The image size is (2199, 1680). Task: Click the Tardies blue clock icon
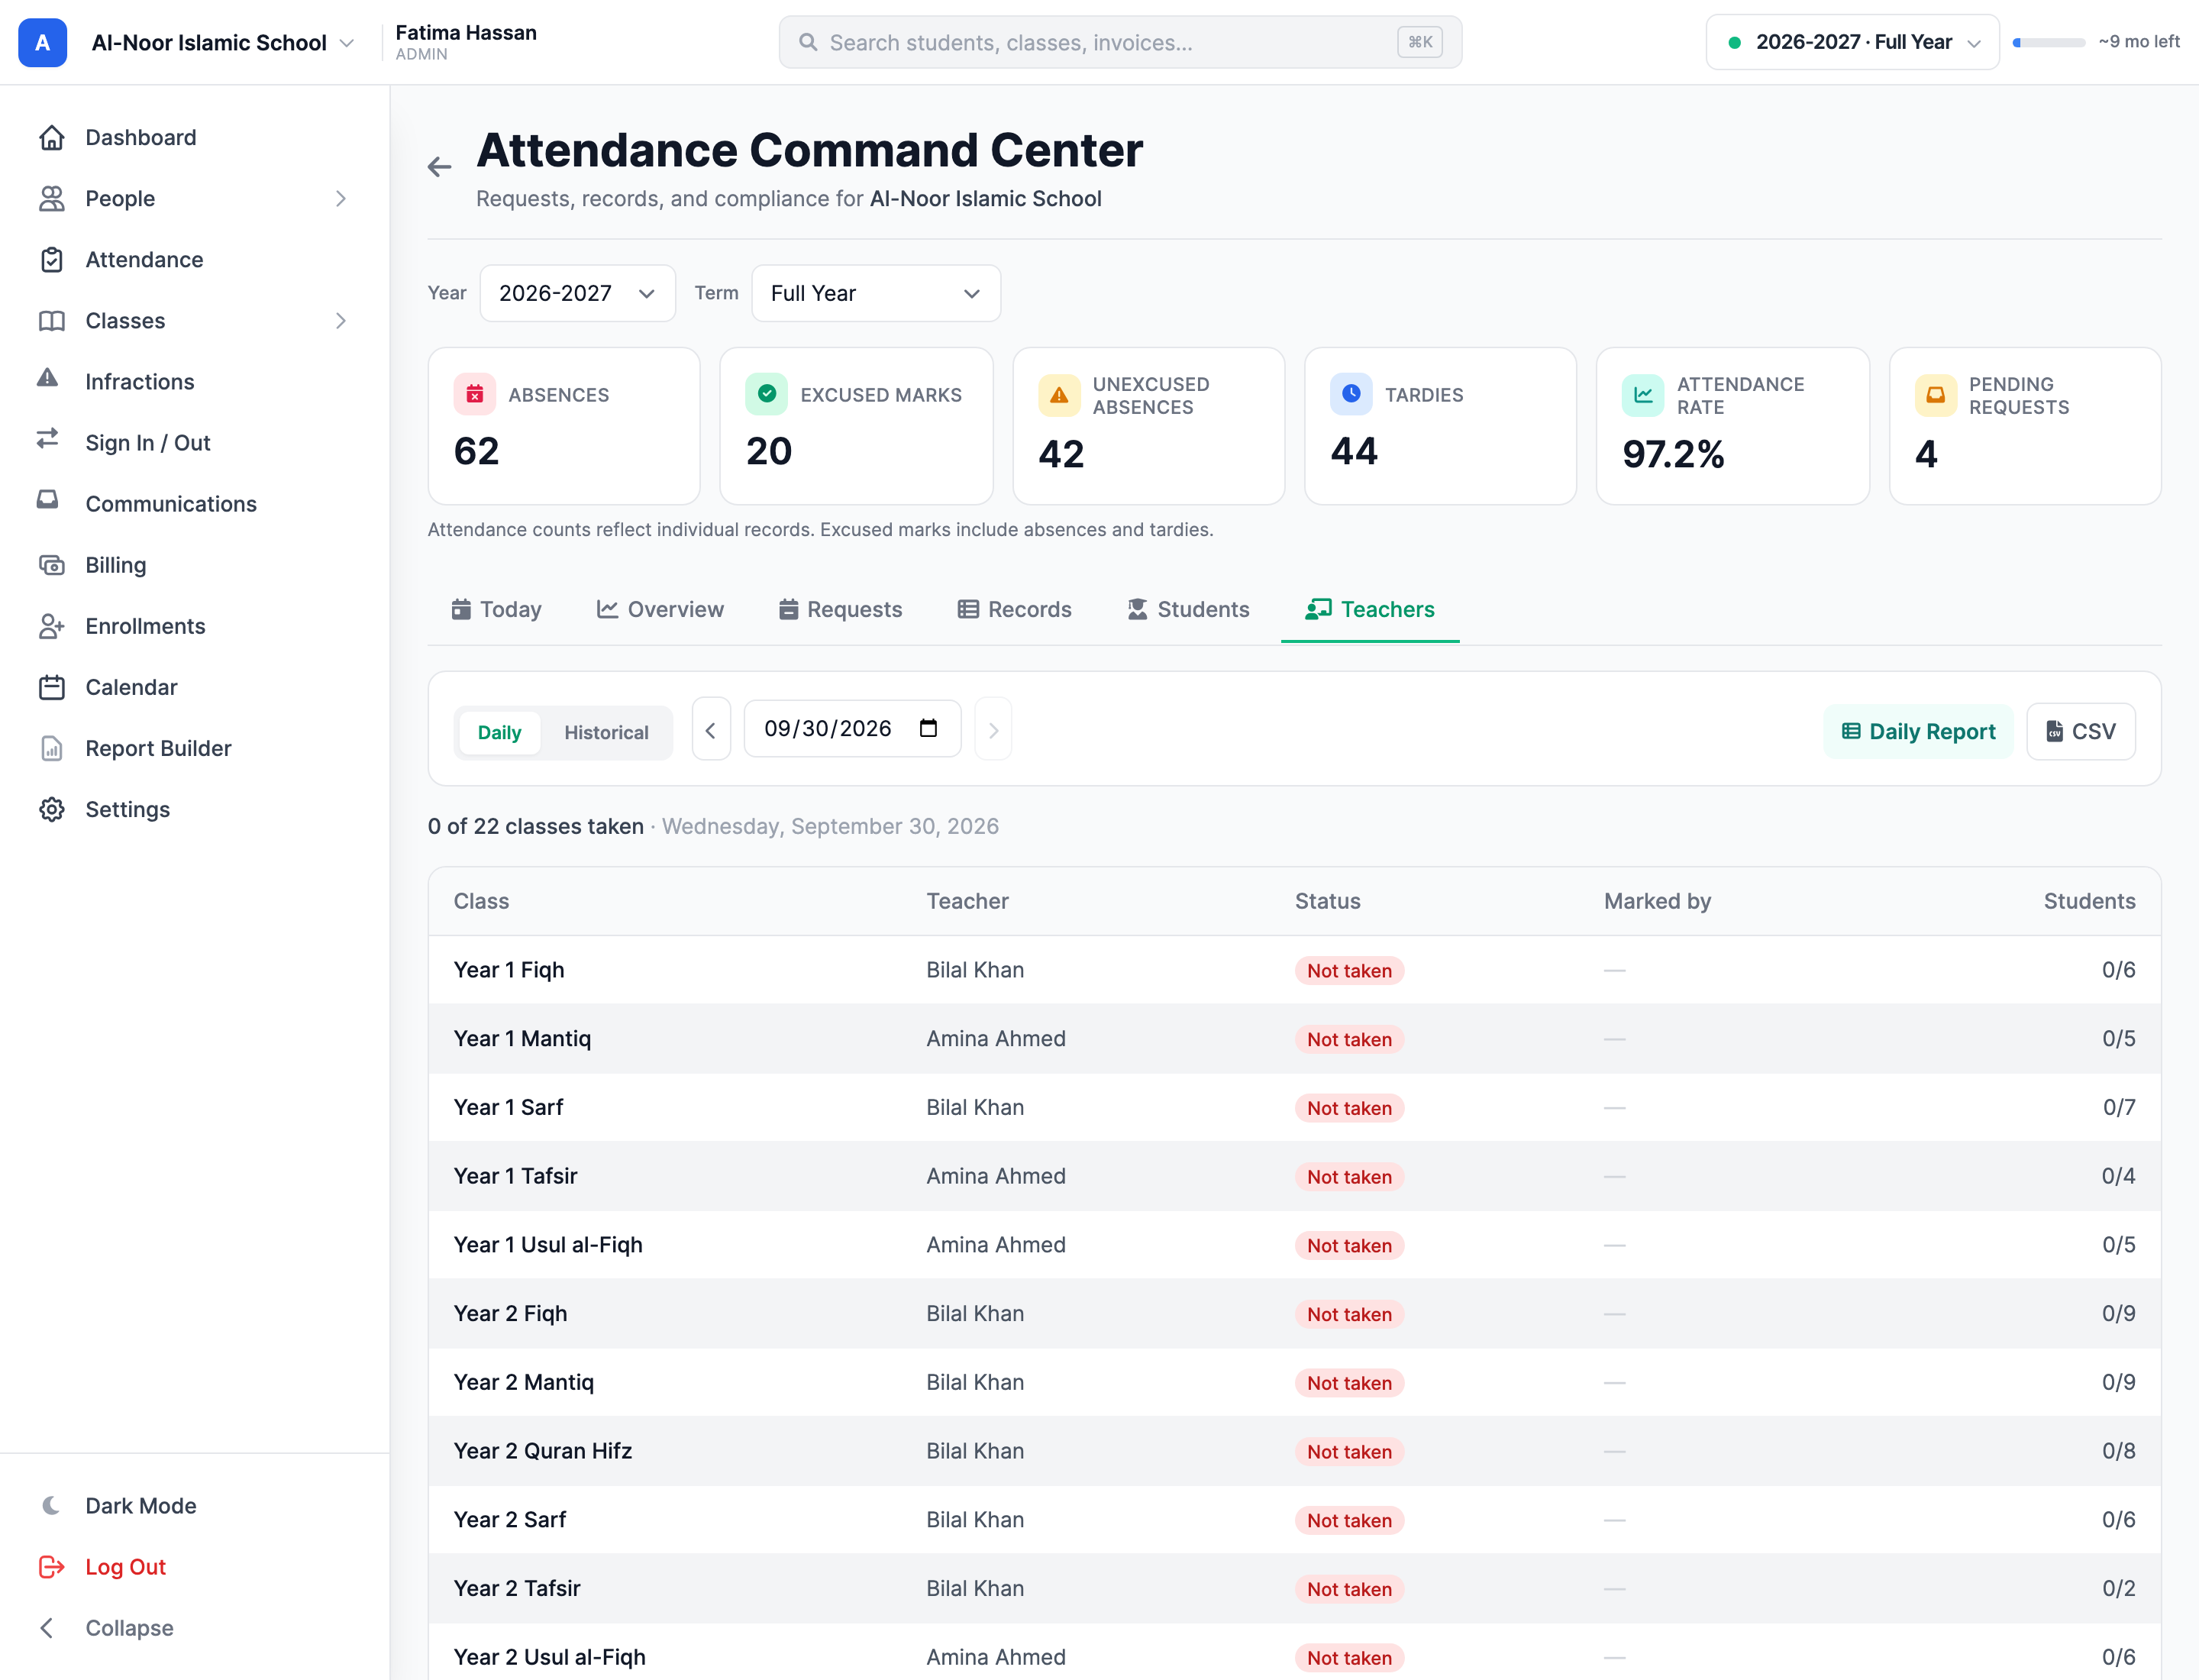click(1351, 394)
